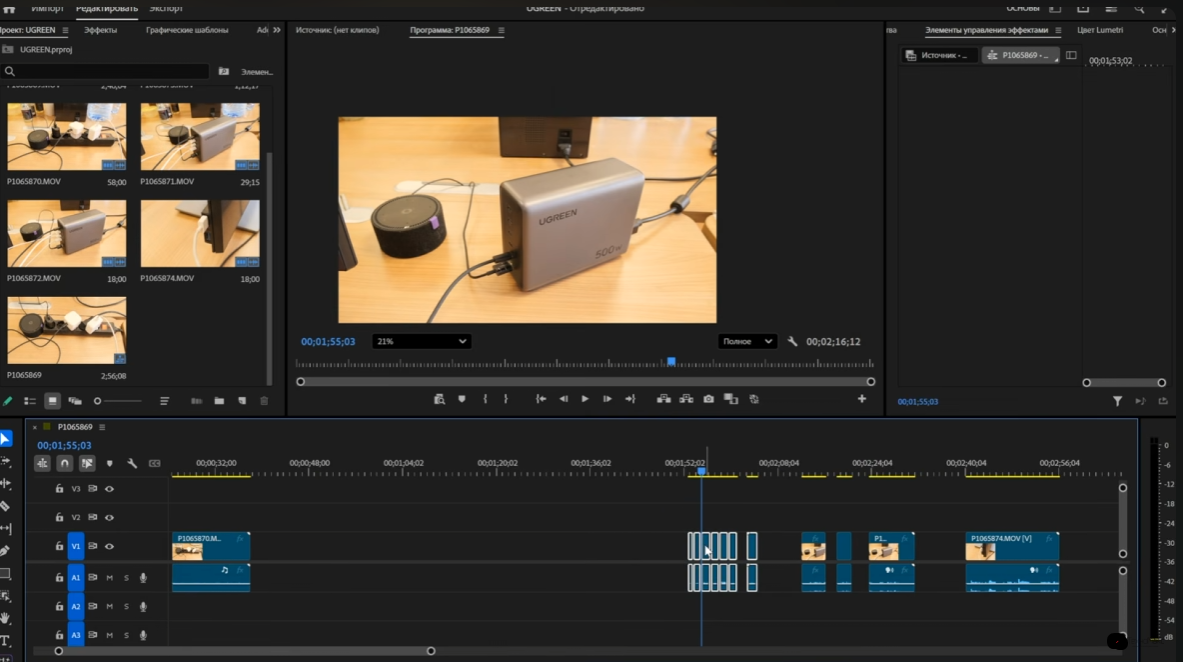
Task: Play the sequence in the Program monitor
Action: (585, 399)
